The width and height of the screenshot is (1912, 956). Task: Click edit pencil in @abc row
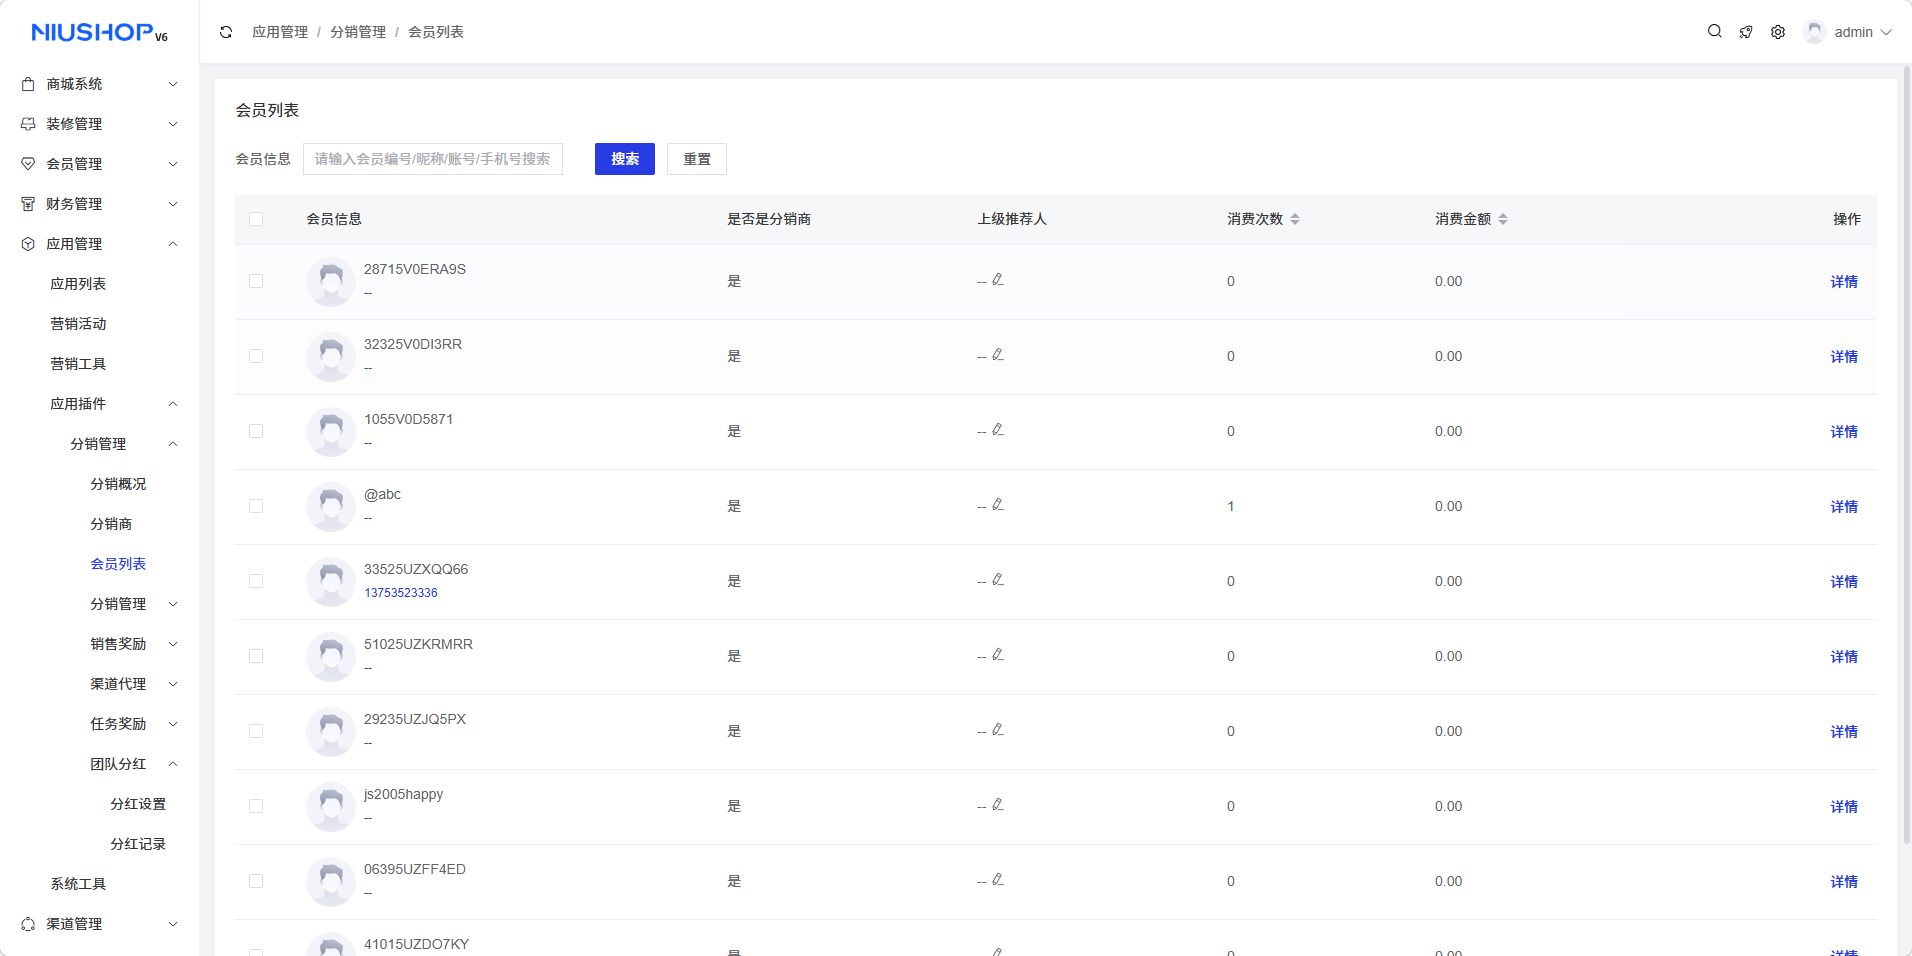[x=998, y=505]
